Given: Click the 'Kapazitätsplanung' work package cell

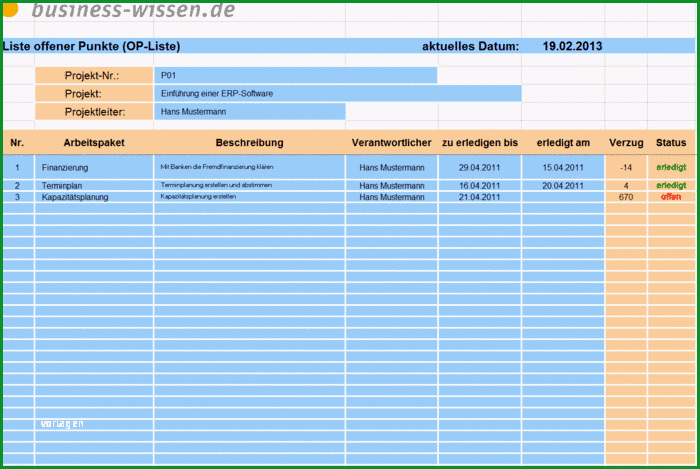Looking at the screenshot, I should [94, 197].
